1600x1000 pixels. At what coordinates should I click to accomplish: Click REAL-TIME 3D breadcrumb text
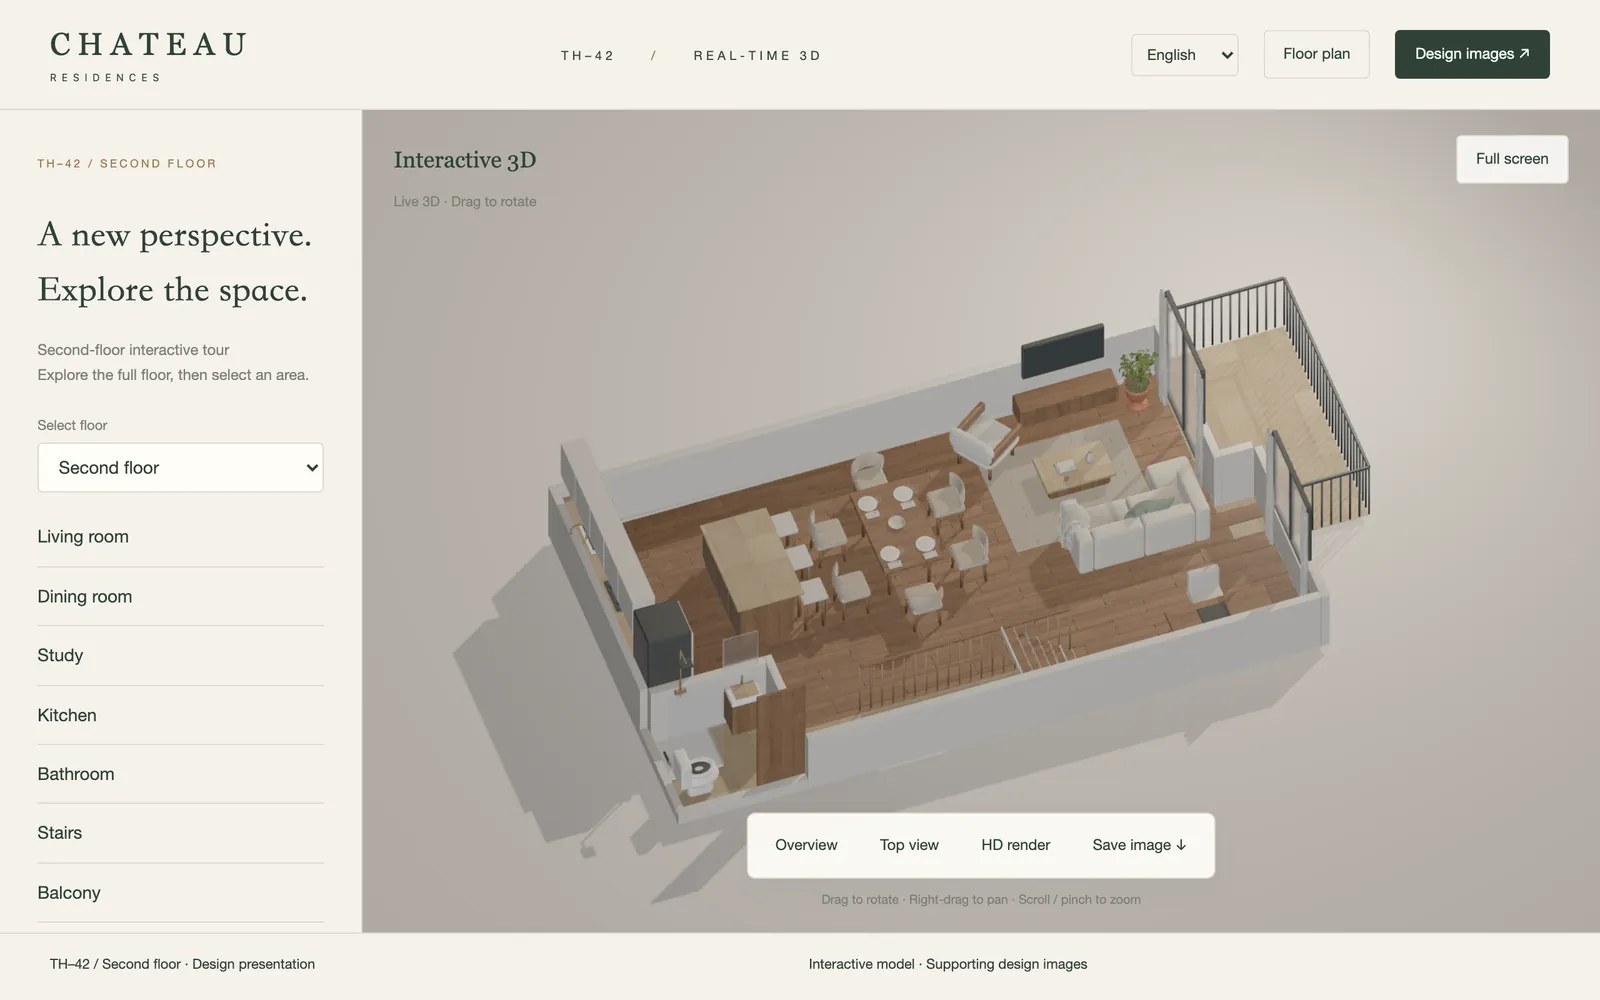[x=757, y=56]
